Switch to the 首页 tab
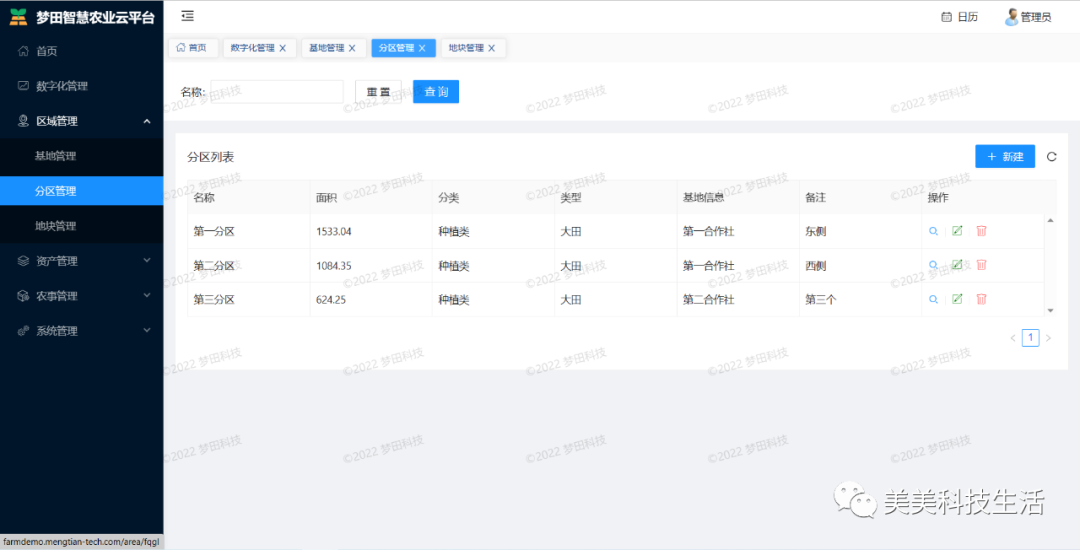 (192, 47)
